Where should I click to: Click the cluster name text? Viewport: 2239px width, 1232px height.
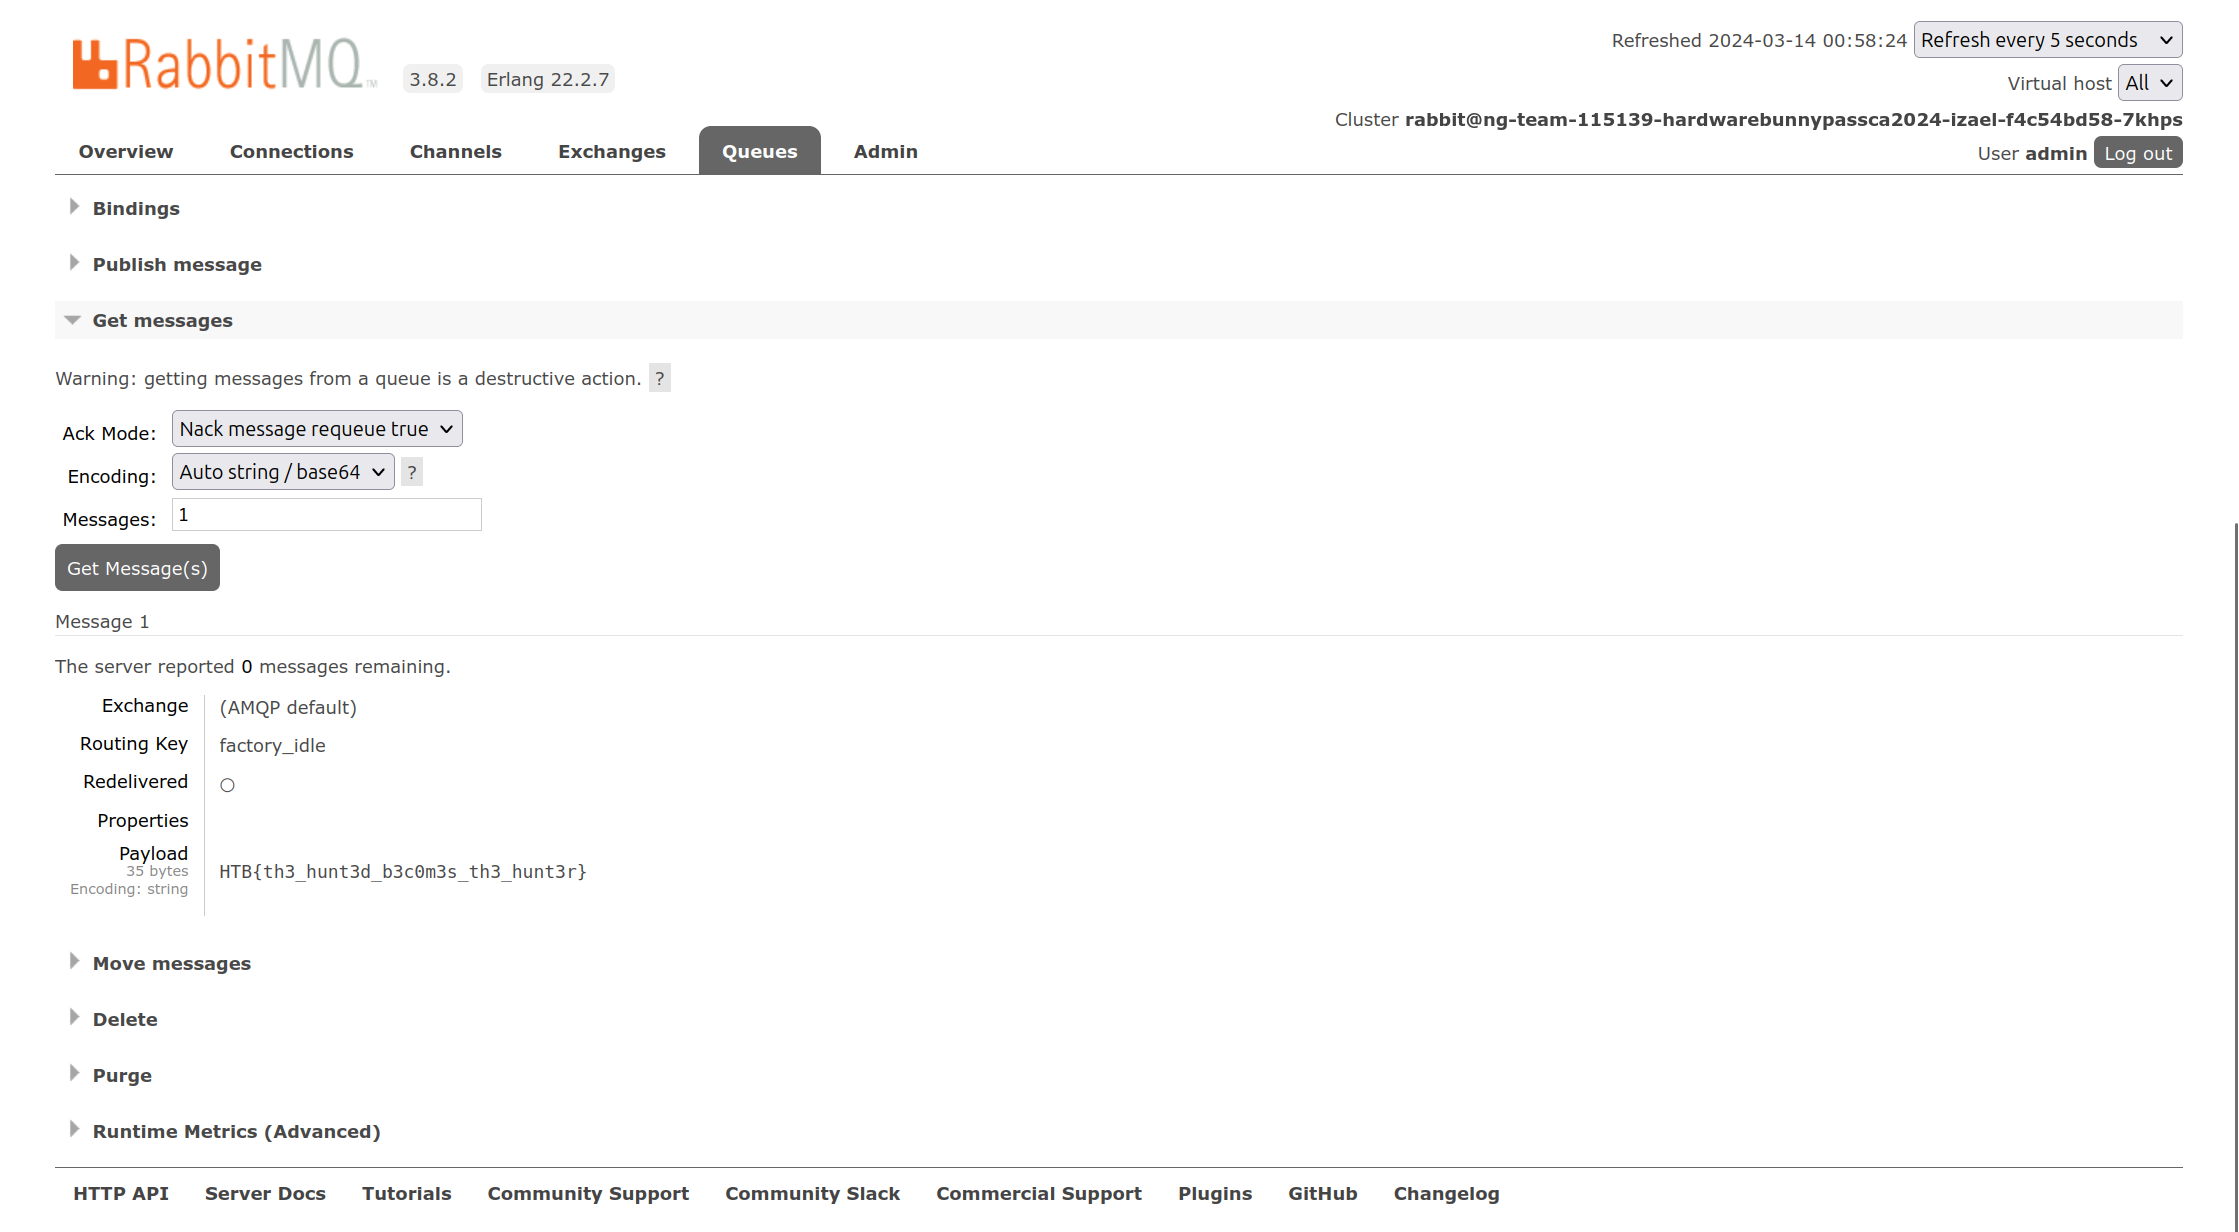(1794, 120)
